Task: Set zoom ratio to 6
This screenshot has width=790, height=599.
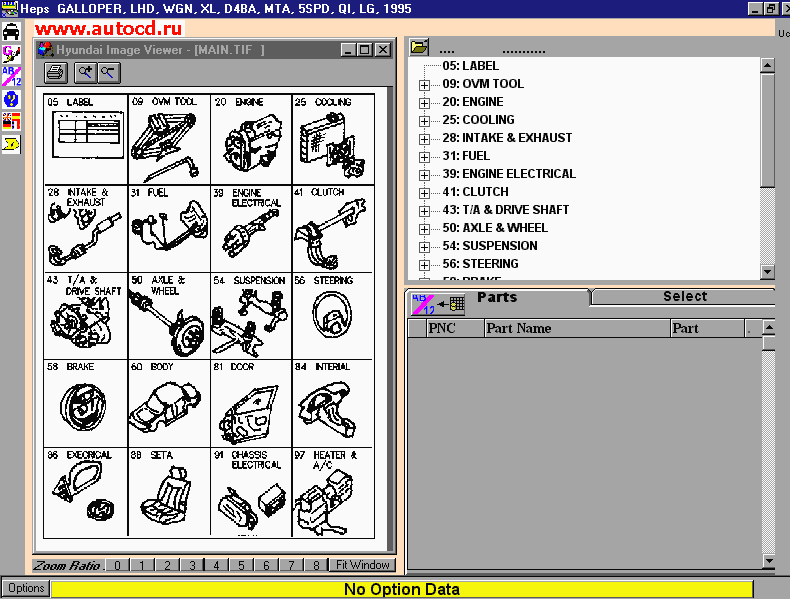Action: pyautogui.click(x=267, y=565)
